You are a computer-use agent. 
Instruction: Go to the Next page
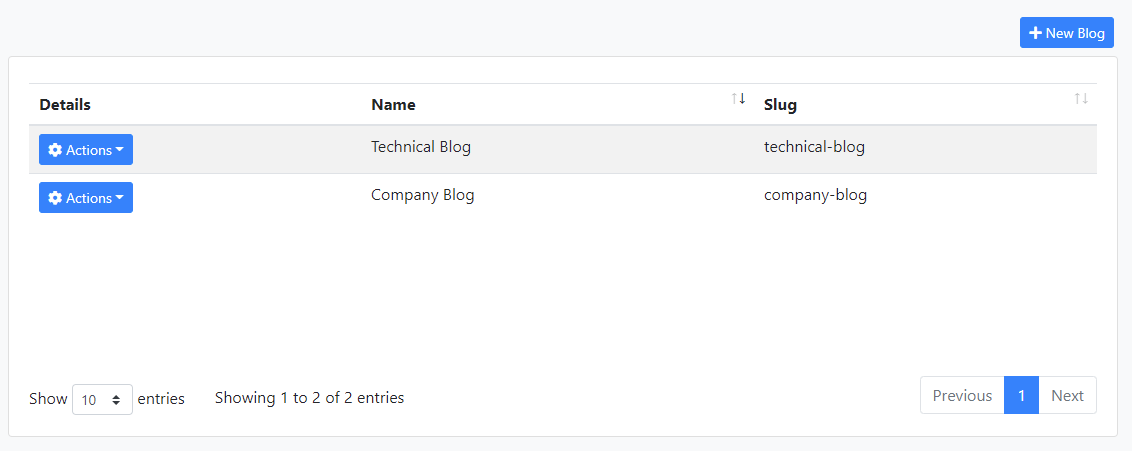[1067, 395]
